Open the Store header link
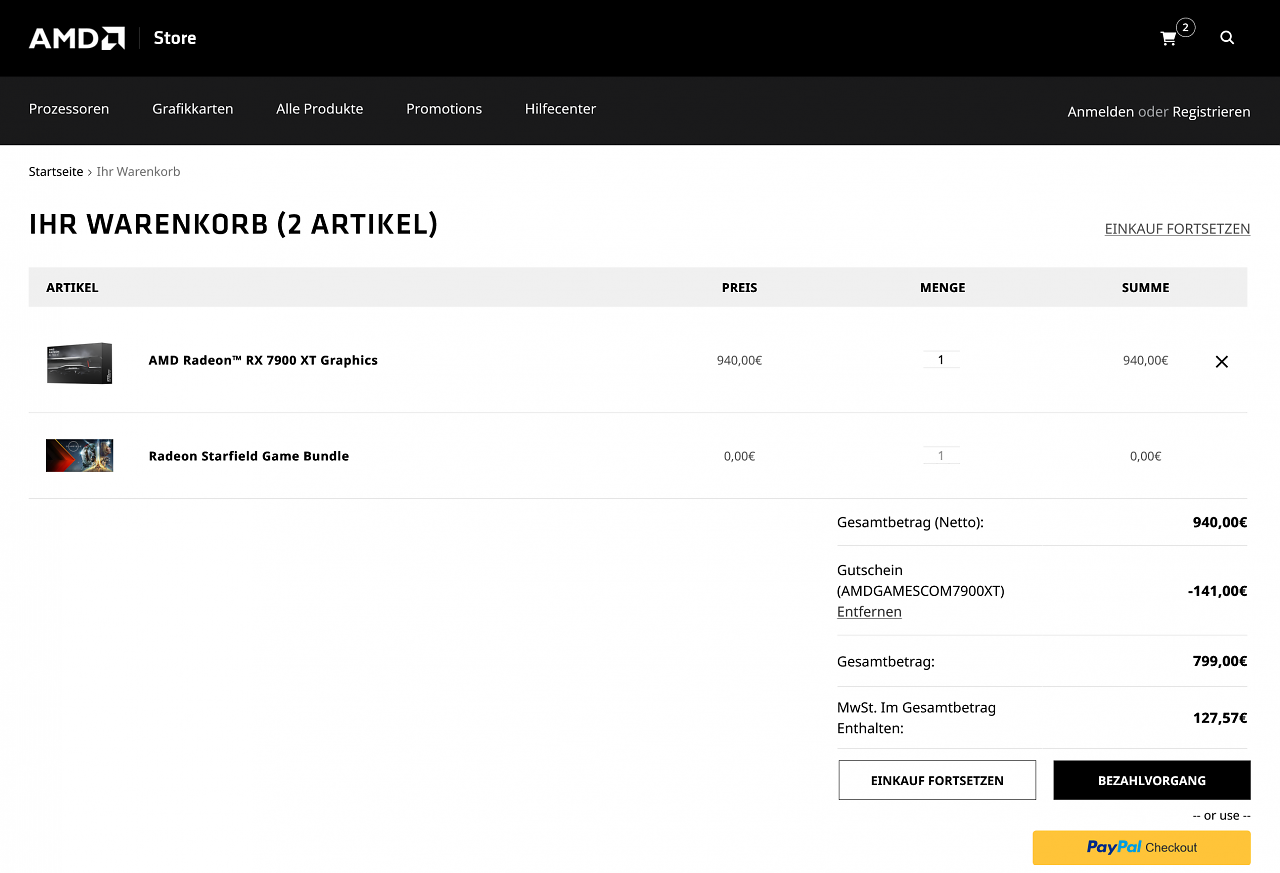The image size is (1280, 873). [x=175, y=38]
